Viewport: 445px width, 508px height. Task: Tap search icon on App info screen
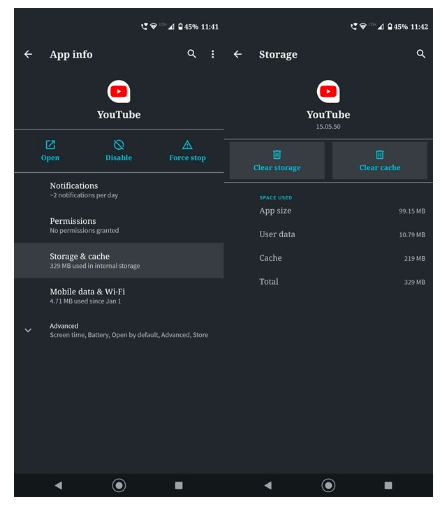pyautogui.click(x=192, y=54)
